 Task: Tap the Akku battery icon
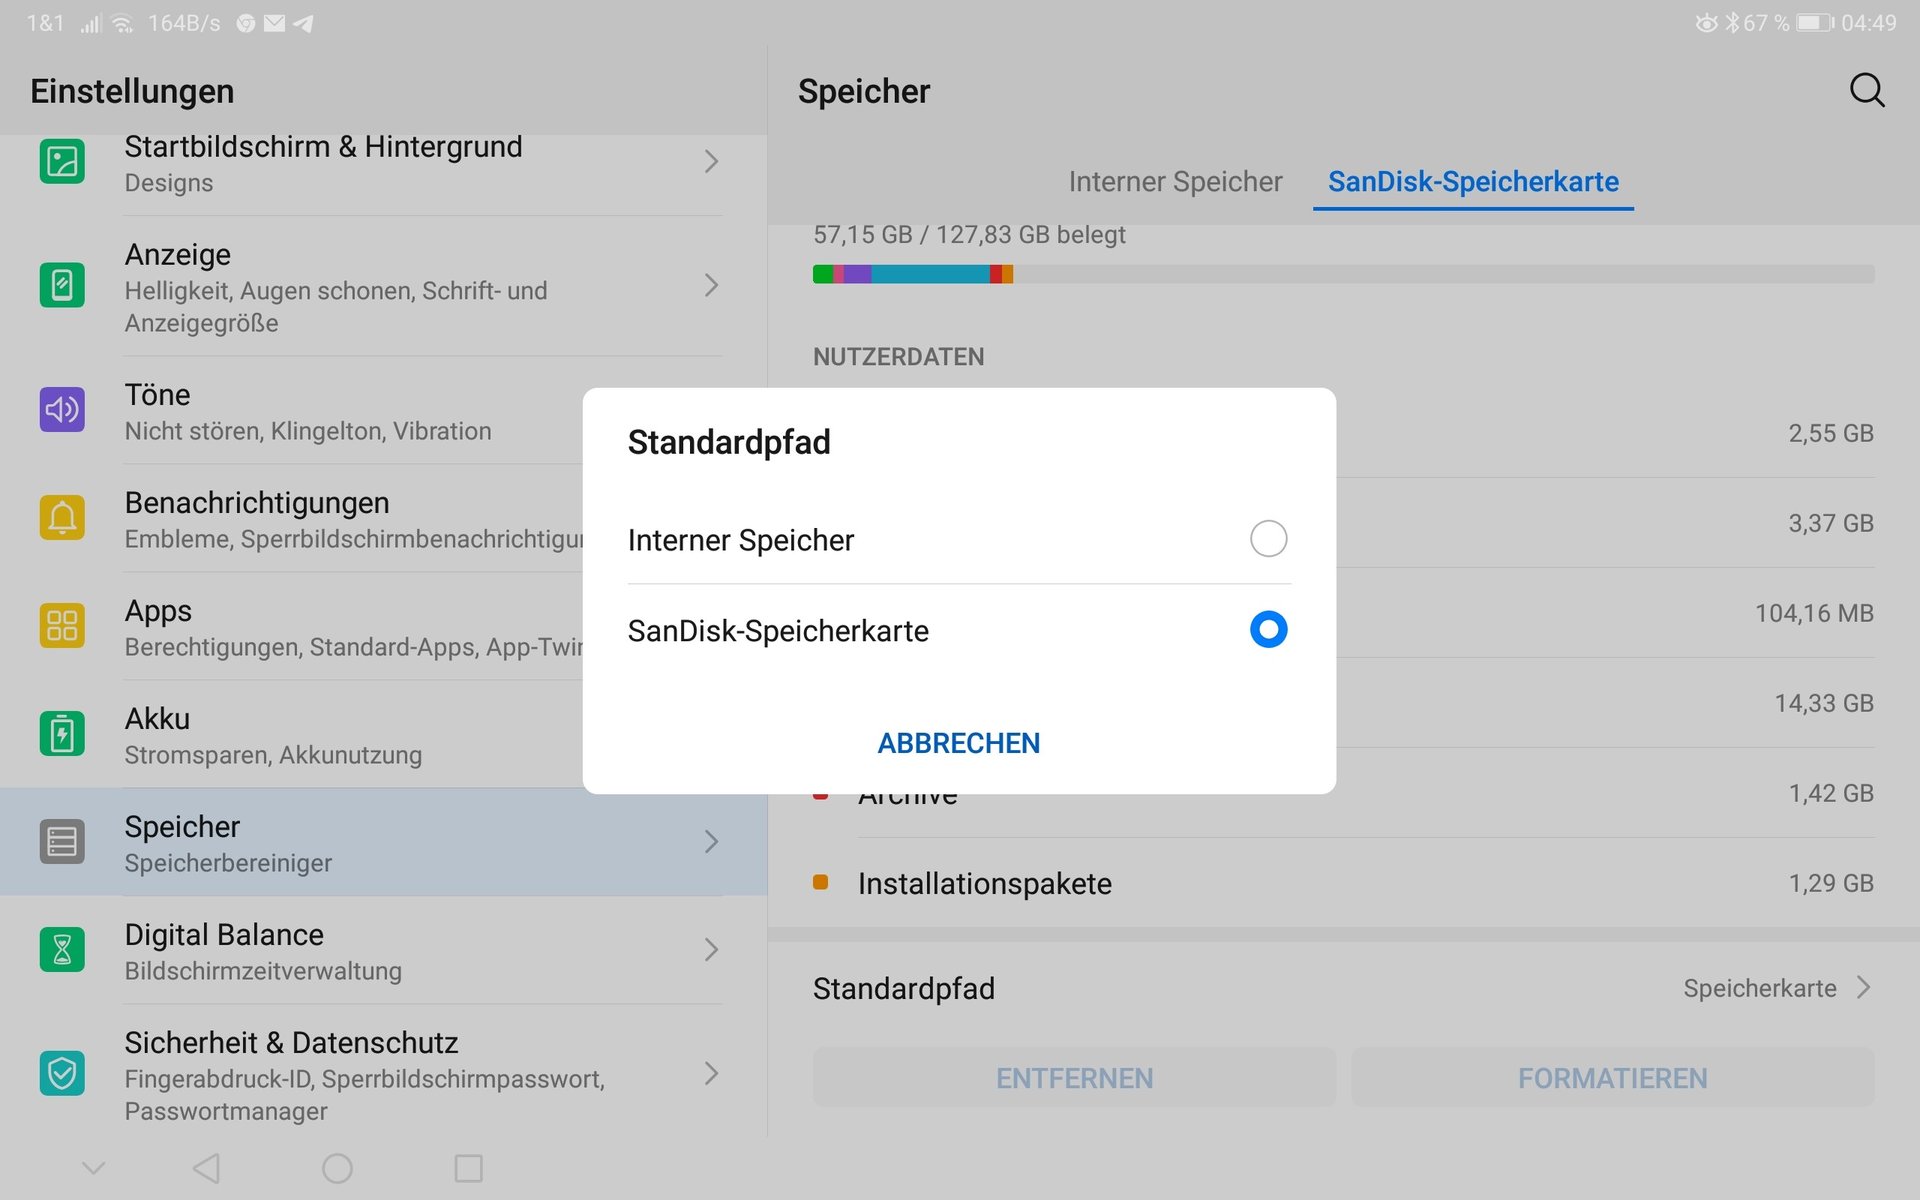(62, 733)
